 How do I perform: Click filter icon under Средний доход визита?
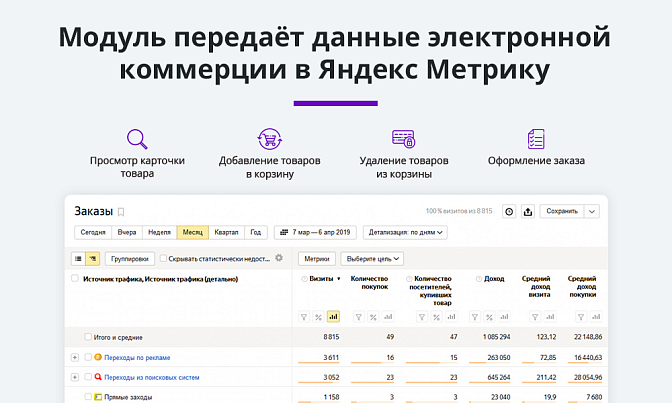[535, 317]
